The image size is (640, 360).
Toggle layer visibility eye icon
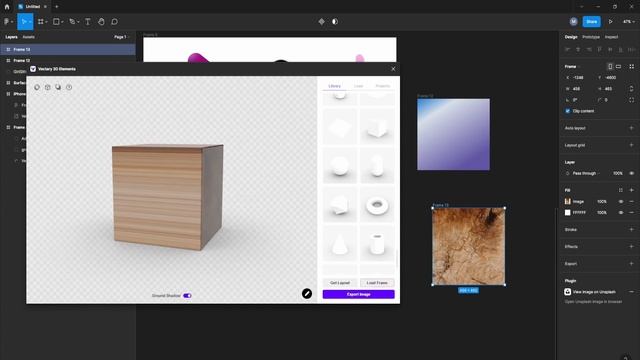tap(631, 173)
